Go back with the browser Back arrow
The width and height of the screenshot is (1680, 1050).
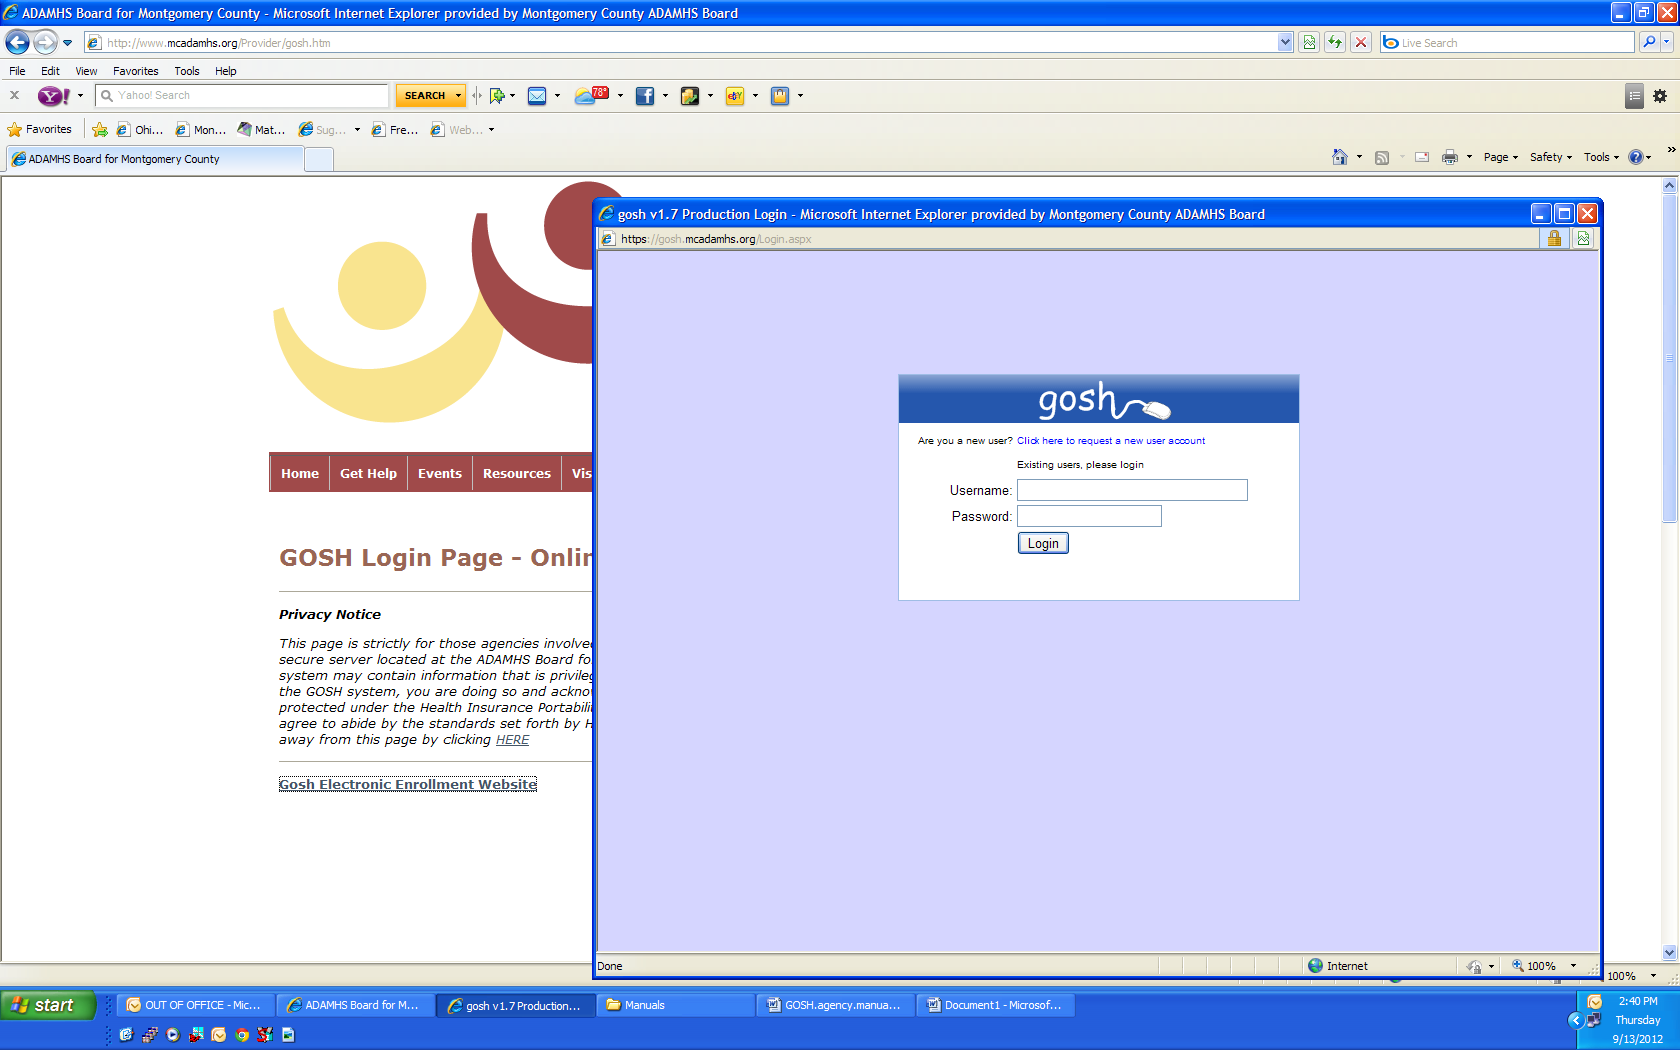(17, 42)
